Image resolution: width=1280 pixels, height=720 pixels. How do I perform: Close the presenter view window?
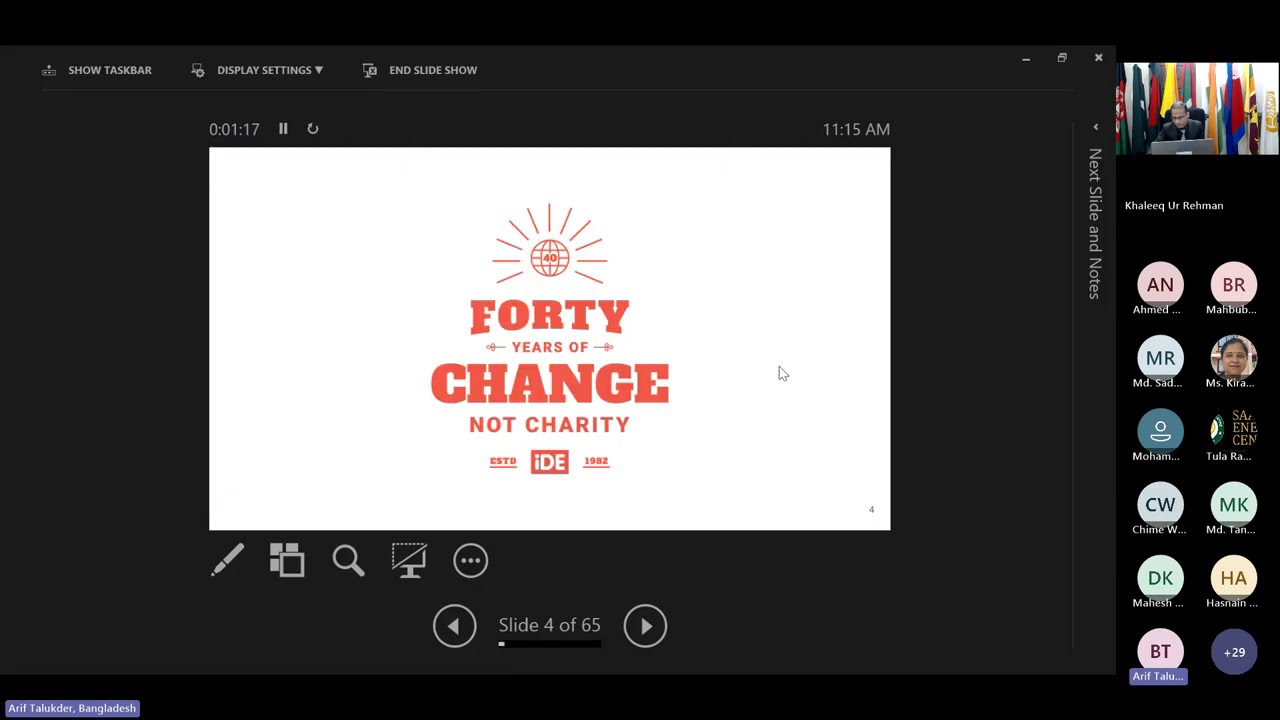[x=1098, y=58]
